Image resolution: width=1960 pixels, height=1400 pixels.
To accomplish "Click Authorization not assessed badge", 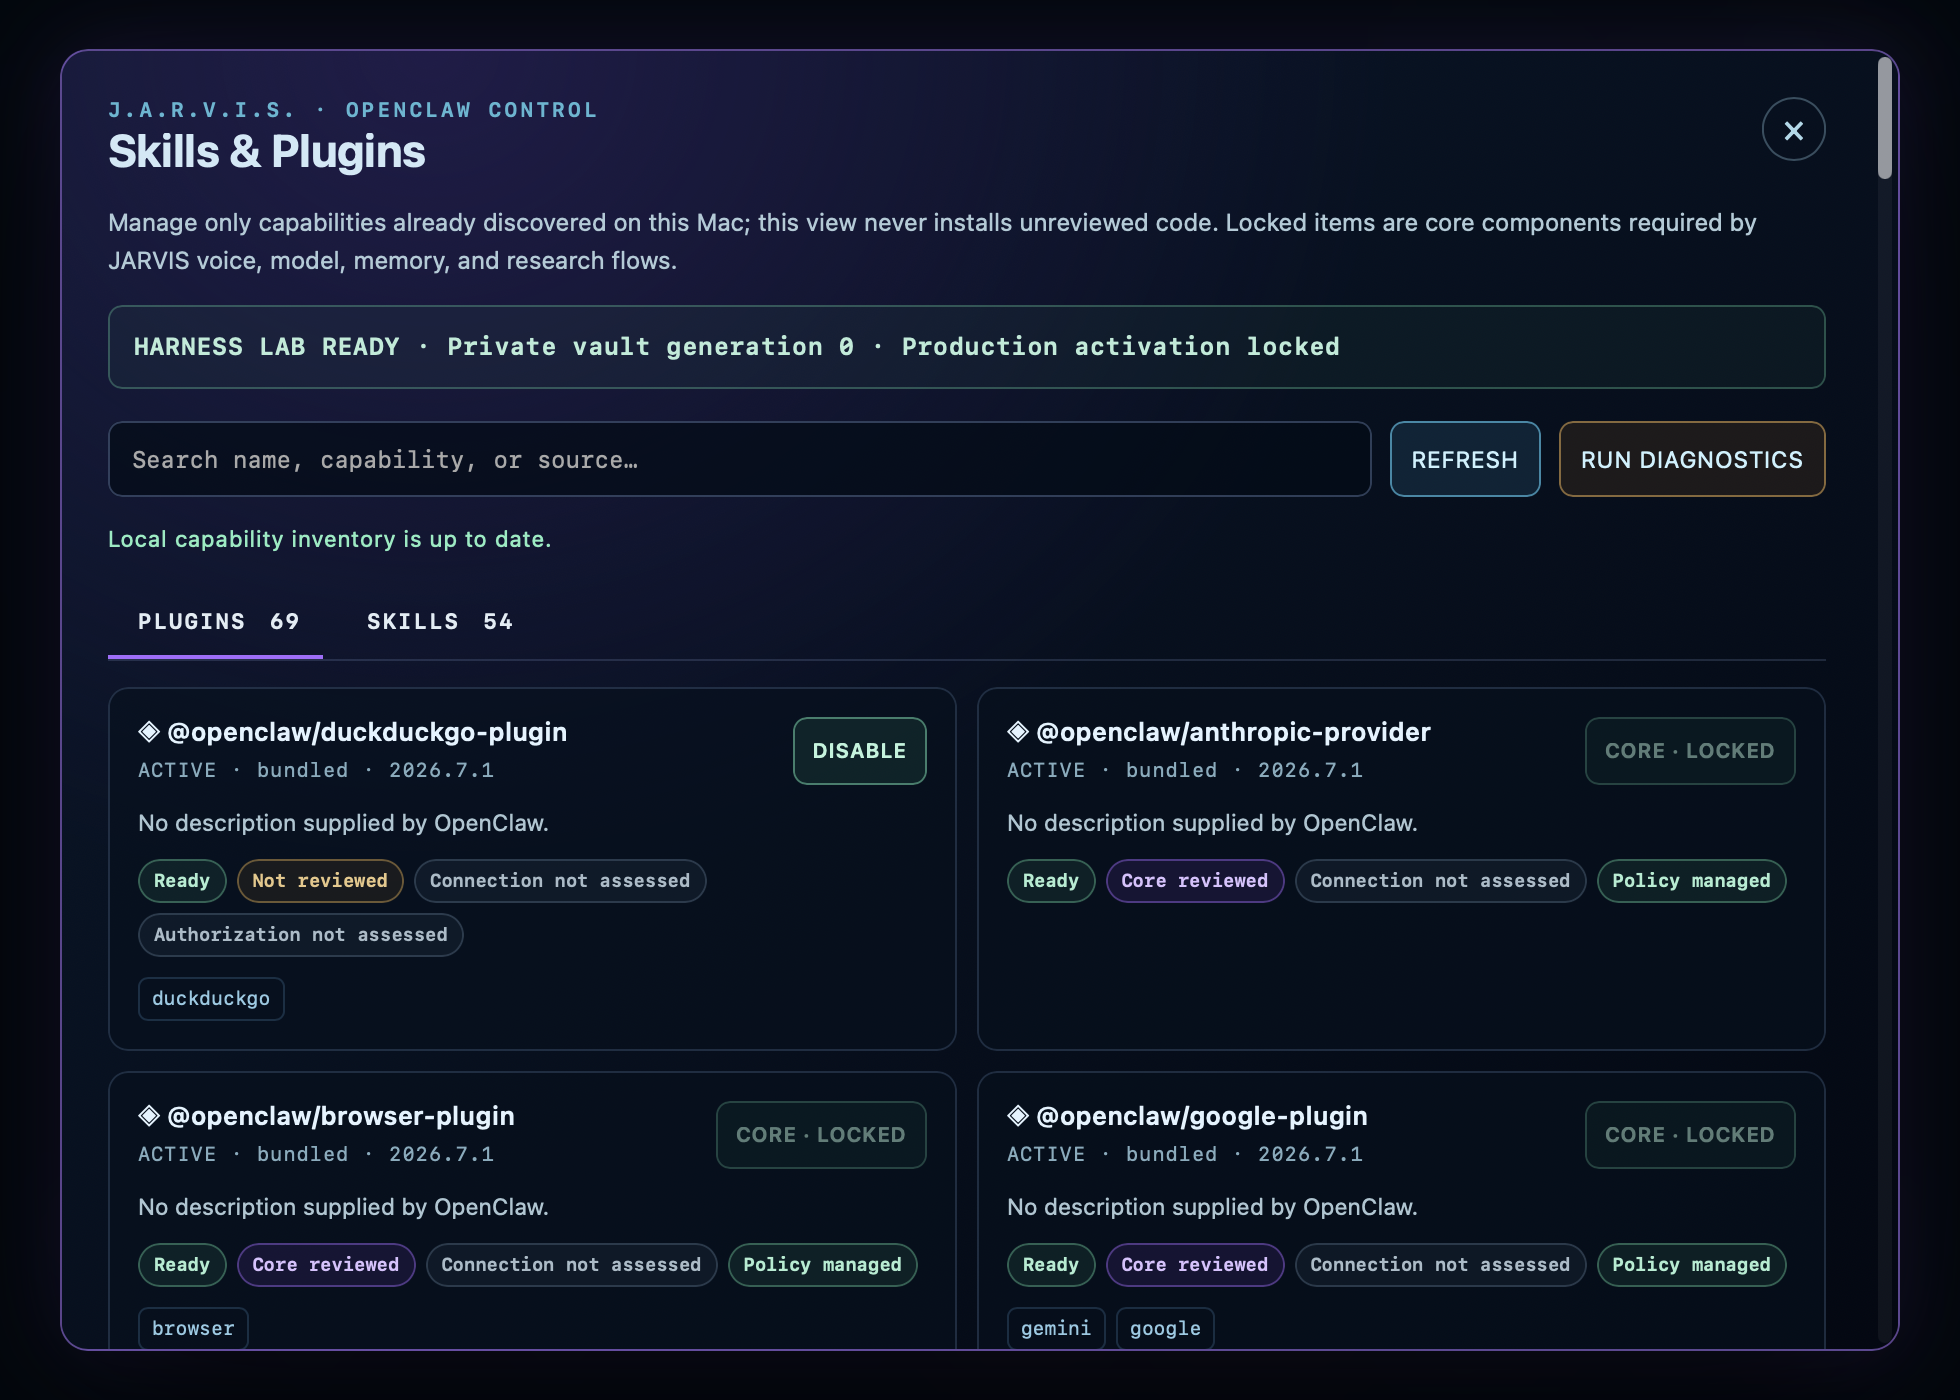I will [301, 935].
